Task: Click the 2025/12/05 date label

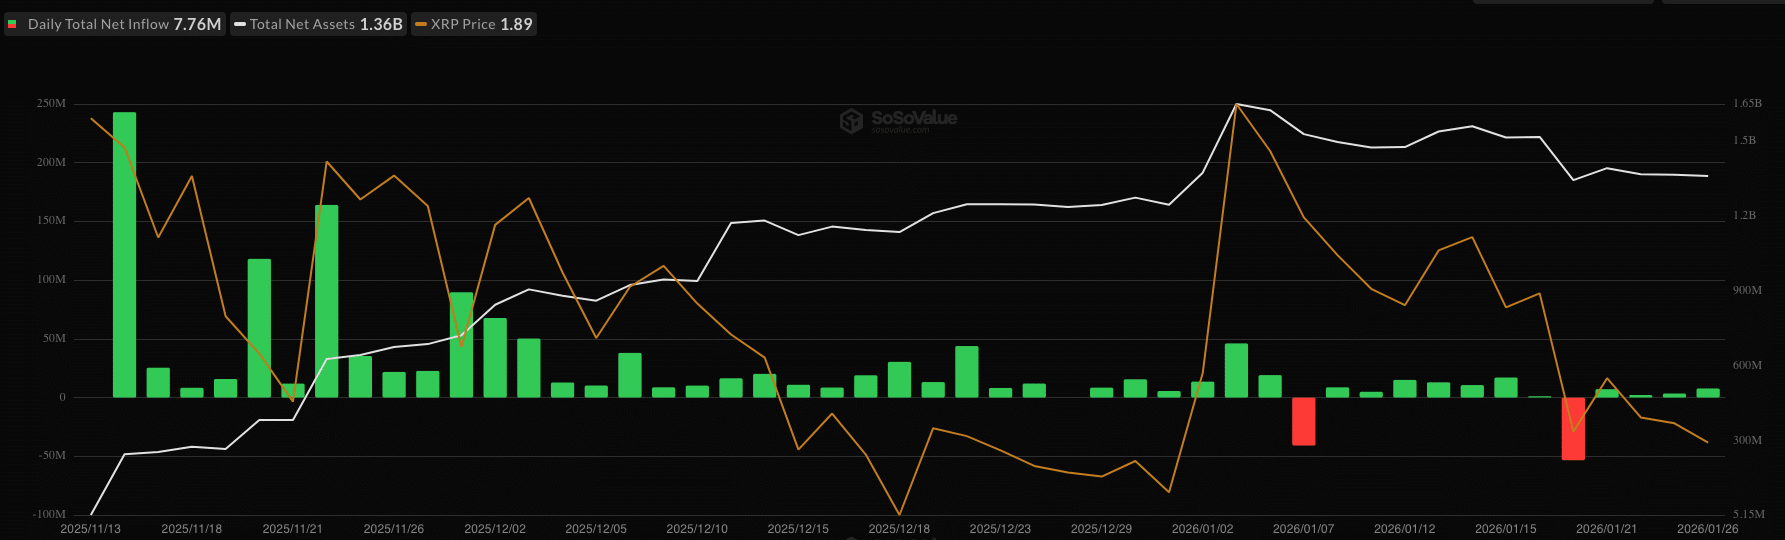Action: coord(596,529)
